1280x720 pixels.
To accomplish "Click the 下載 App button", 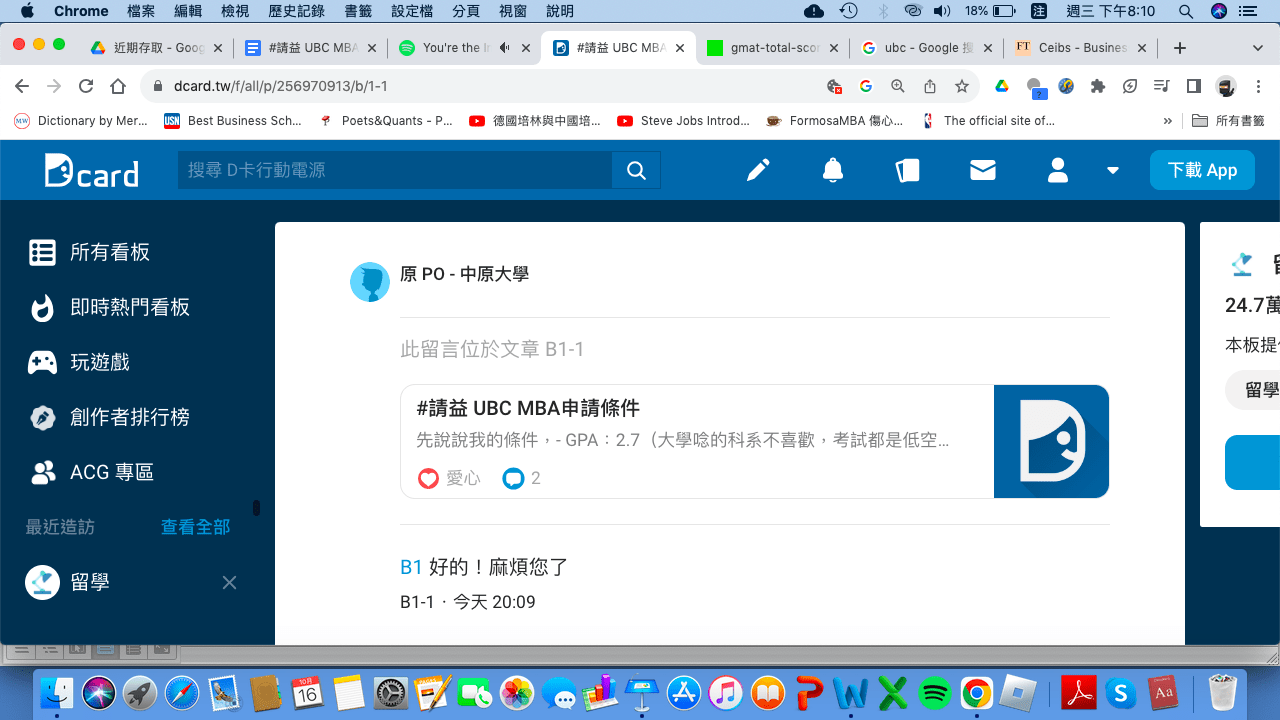I will pos(1202,170).
